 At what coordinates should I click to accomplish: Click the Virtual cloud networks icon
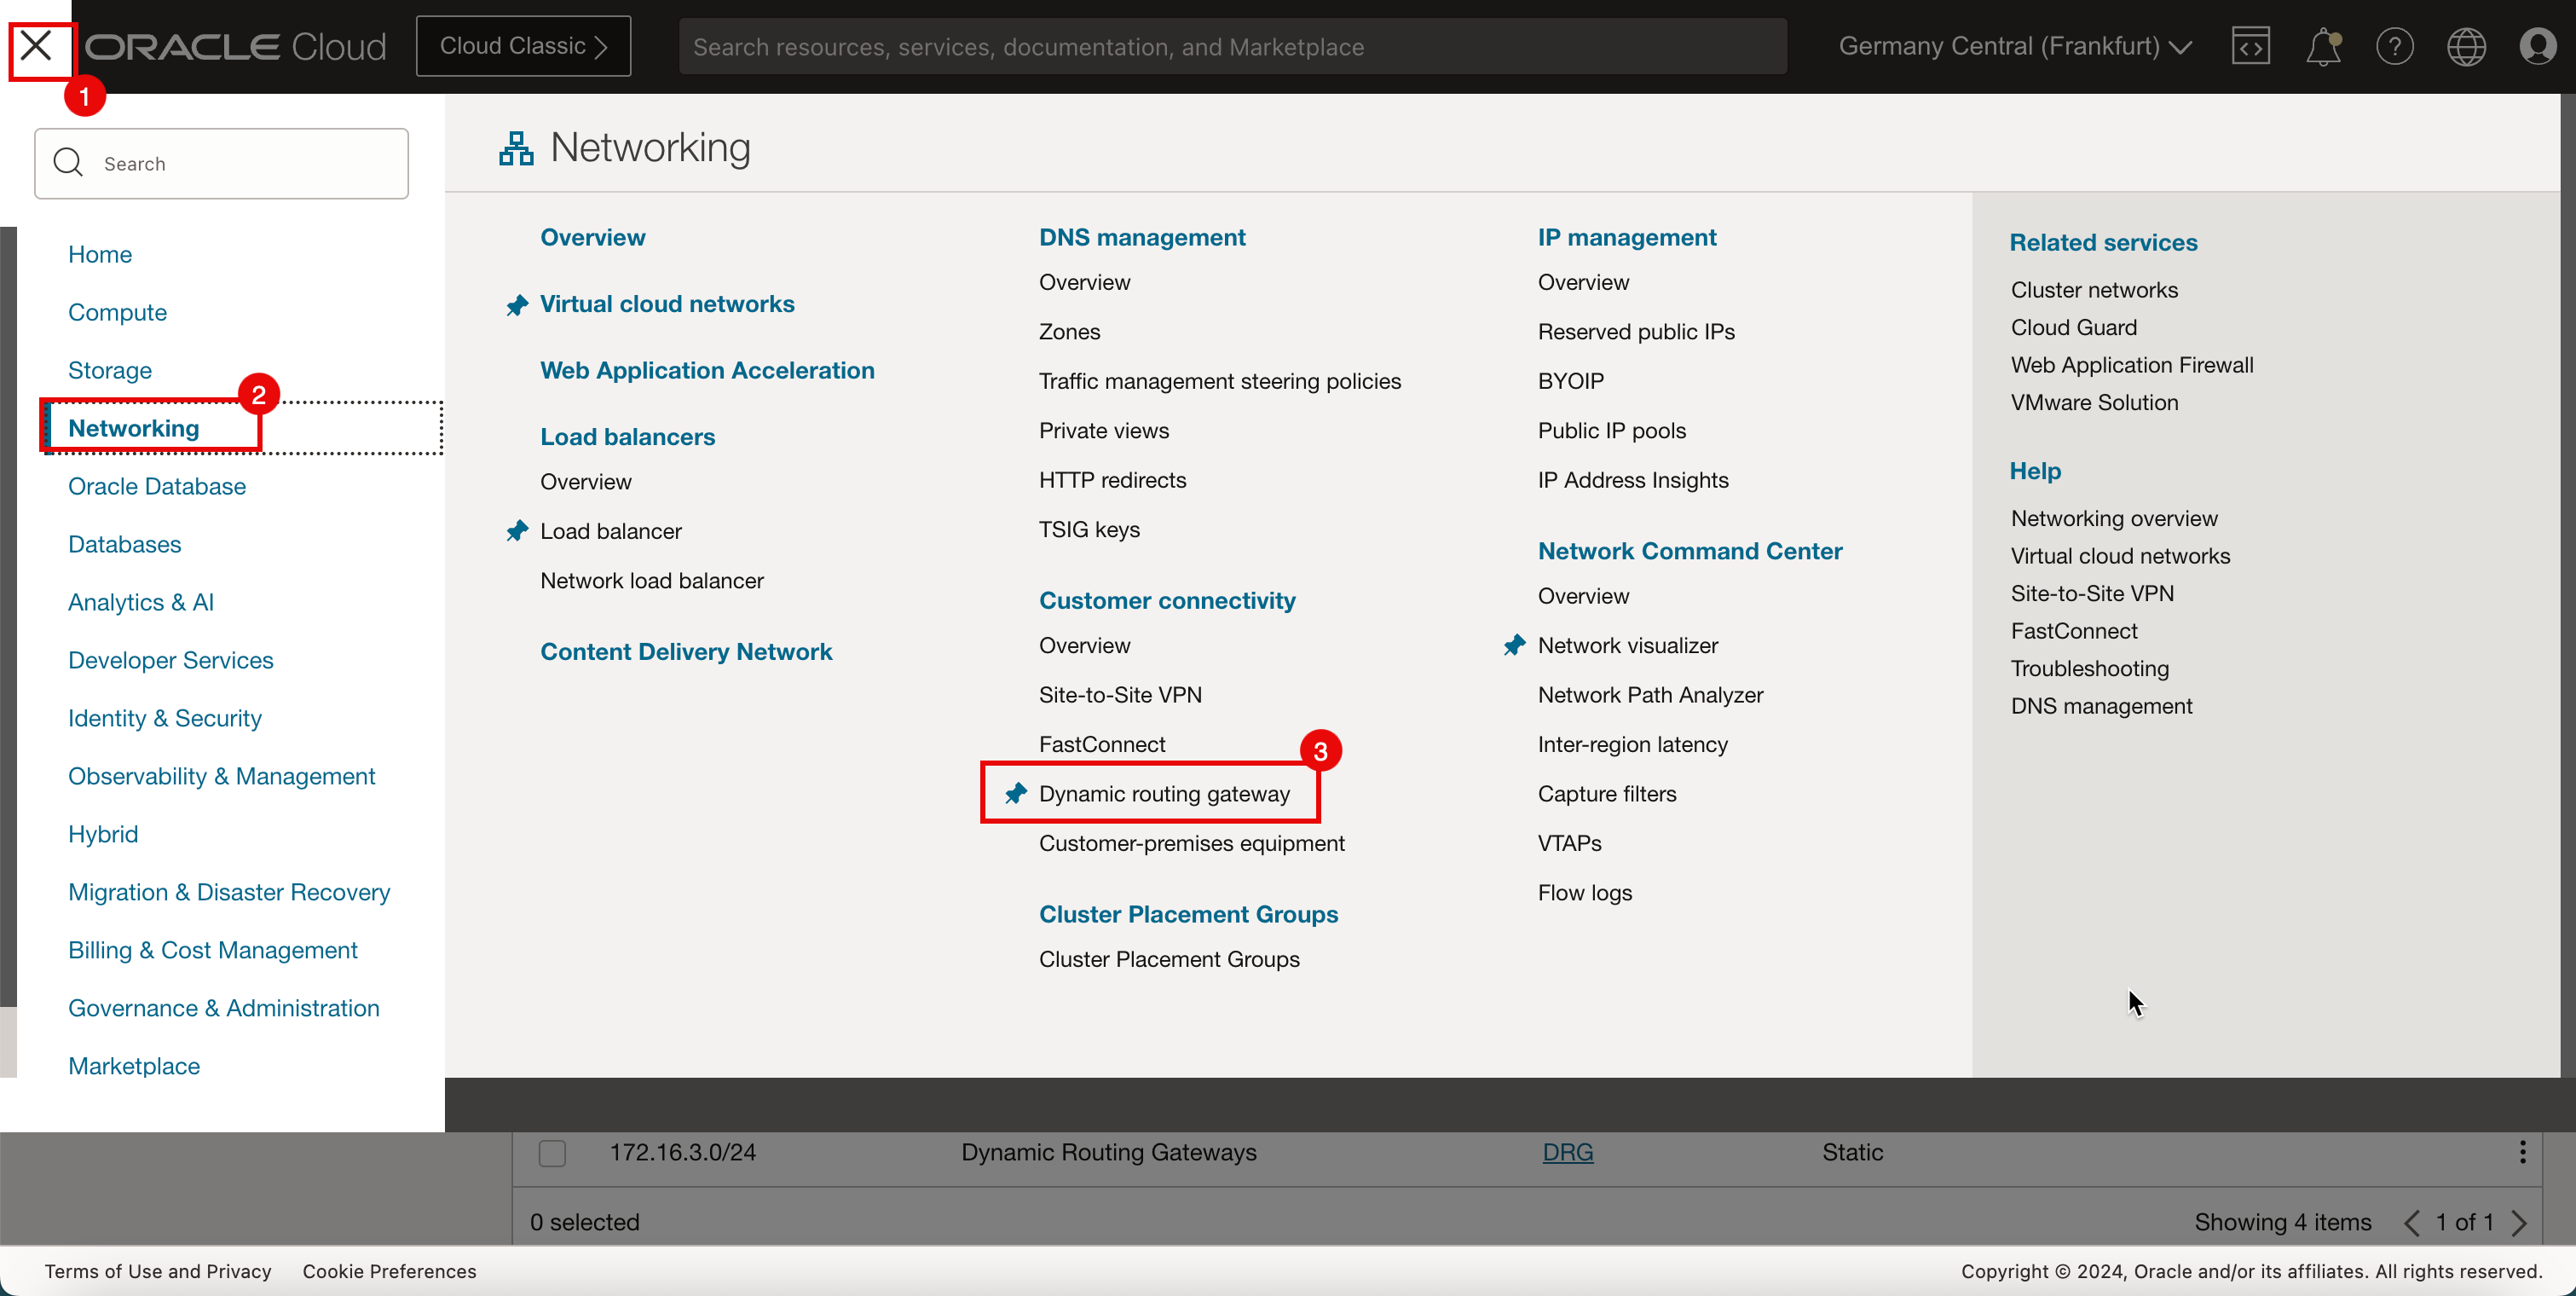tap(517, 304)
